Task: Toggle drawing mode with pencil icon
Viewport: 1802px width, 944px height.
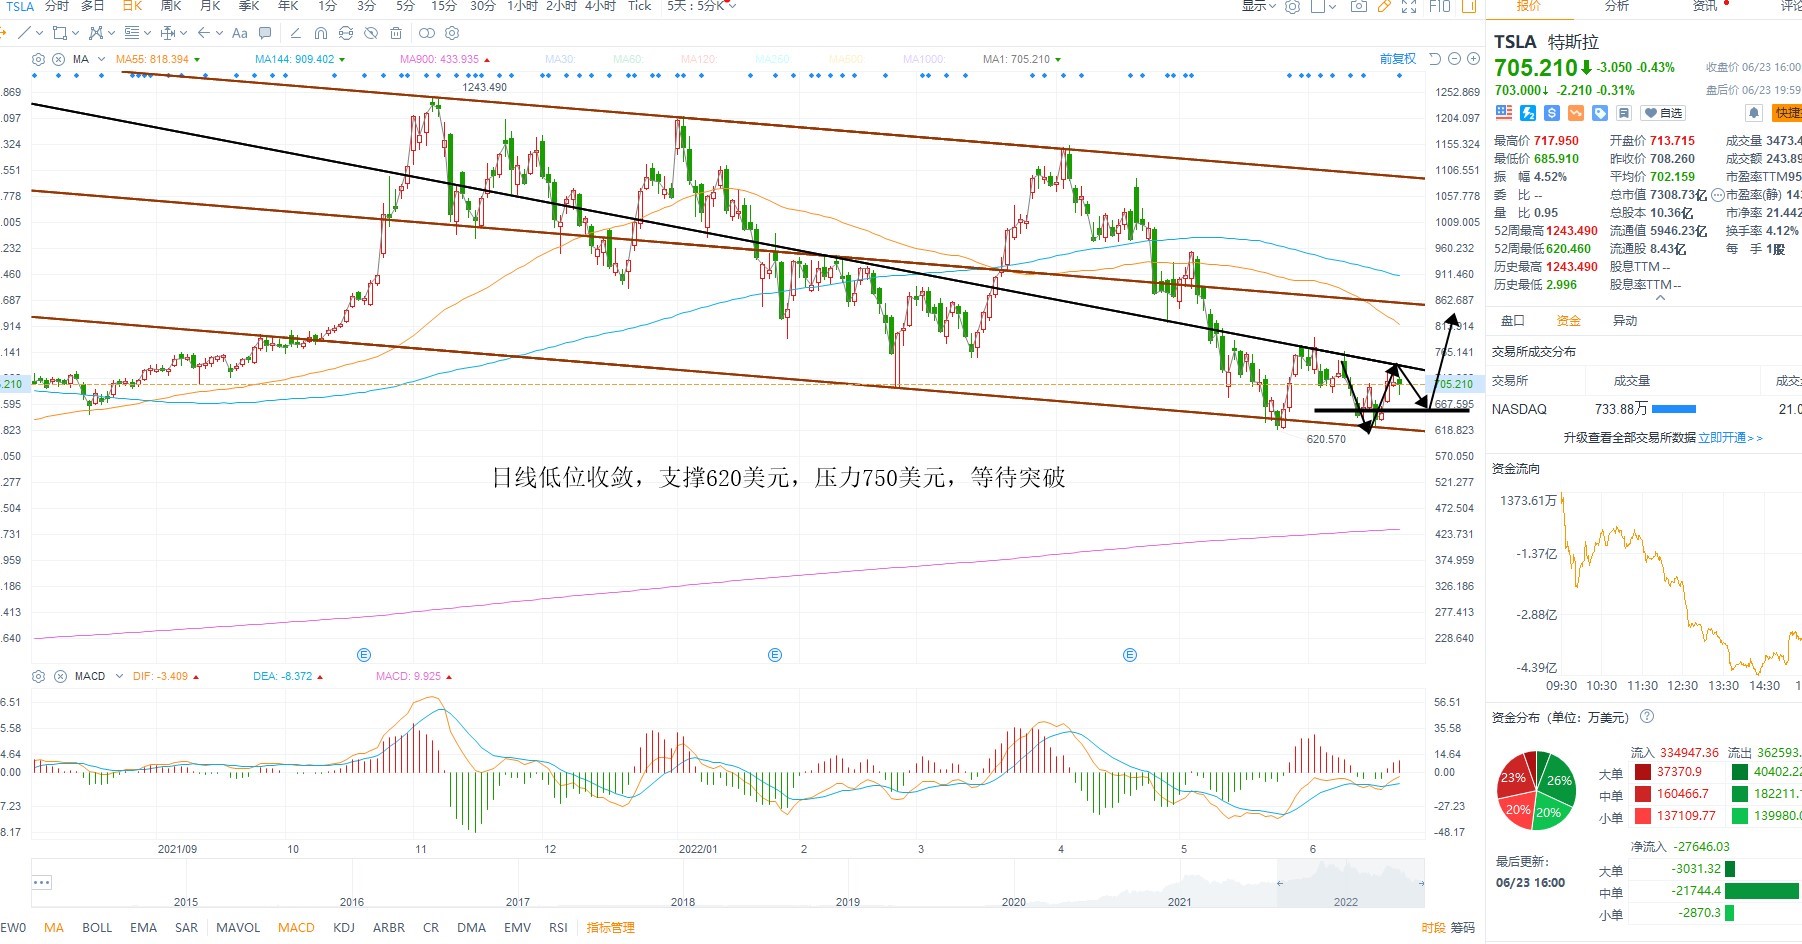Action: pyautogui.click(x=1385, y=6)
